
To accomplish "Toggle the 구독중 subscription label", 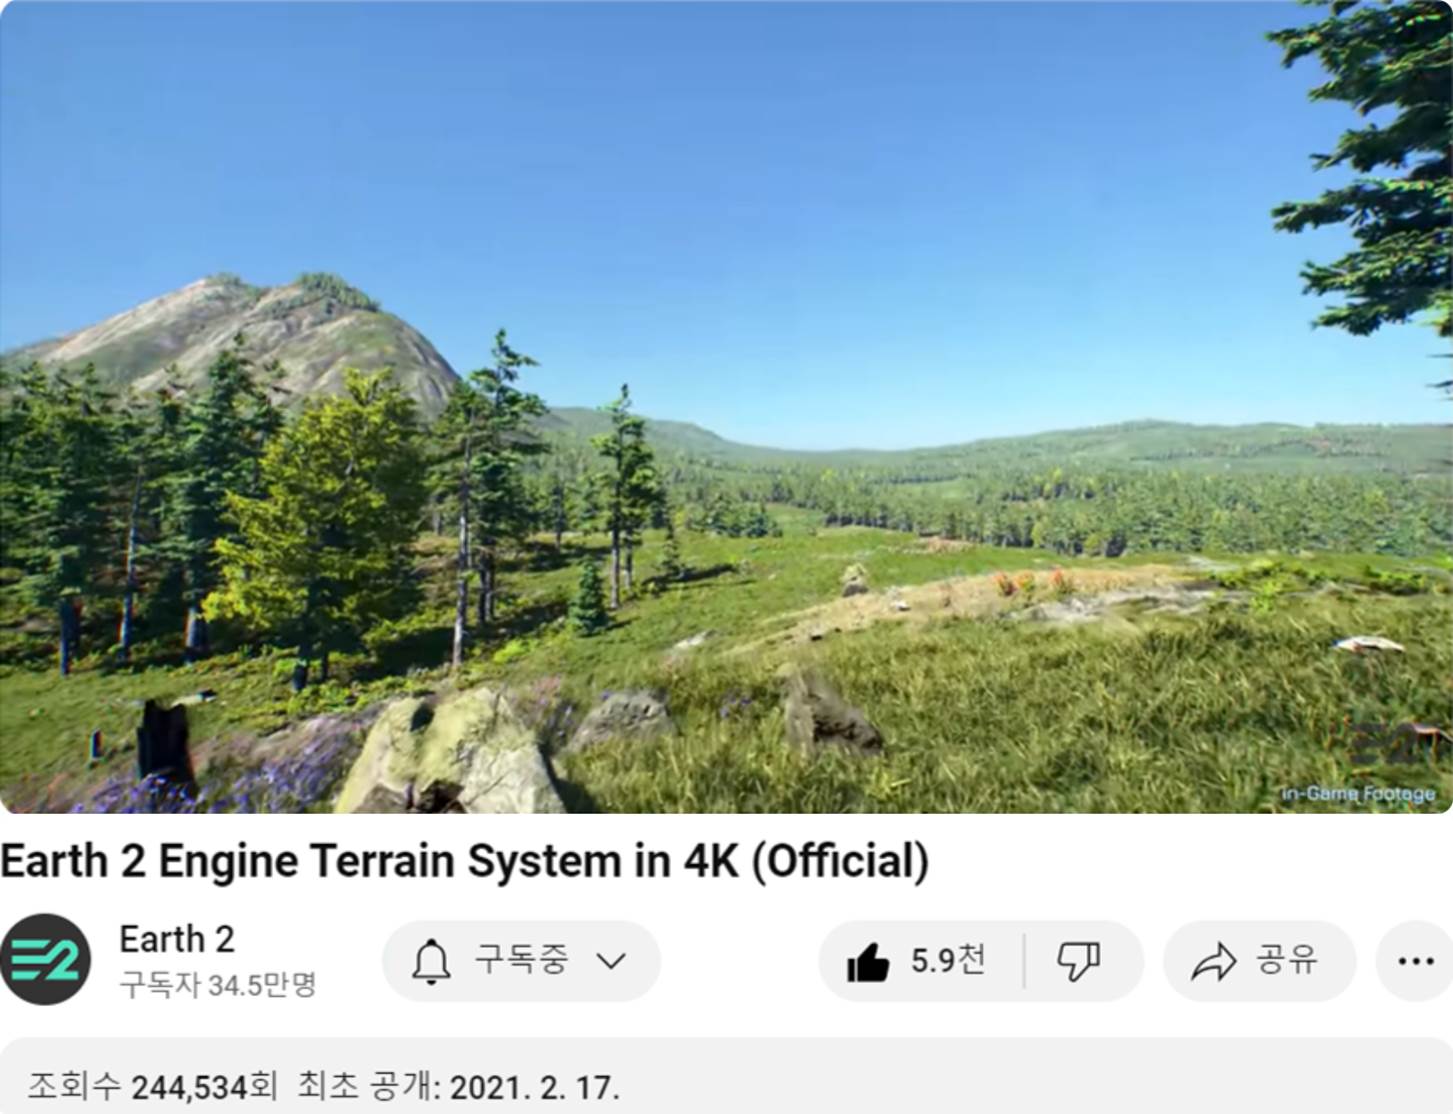I will point(521,959).
